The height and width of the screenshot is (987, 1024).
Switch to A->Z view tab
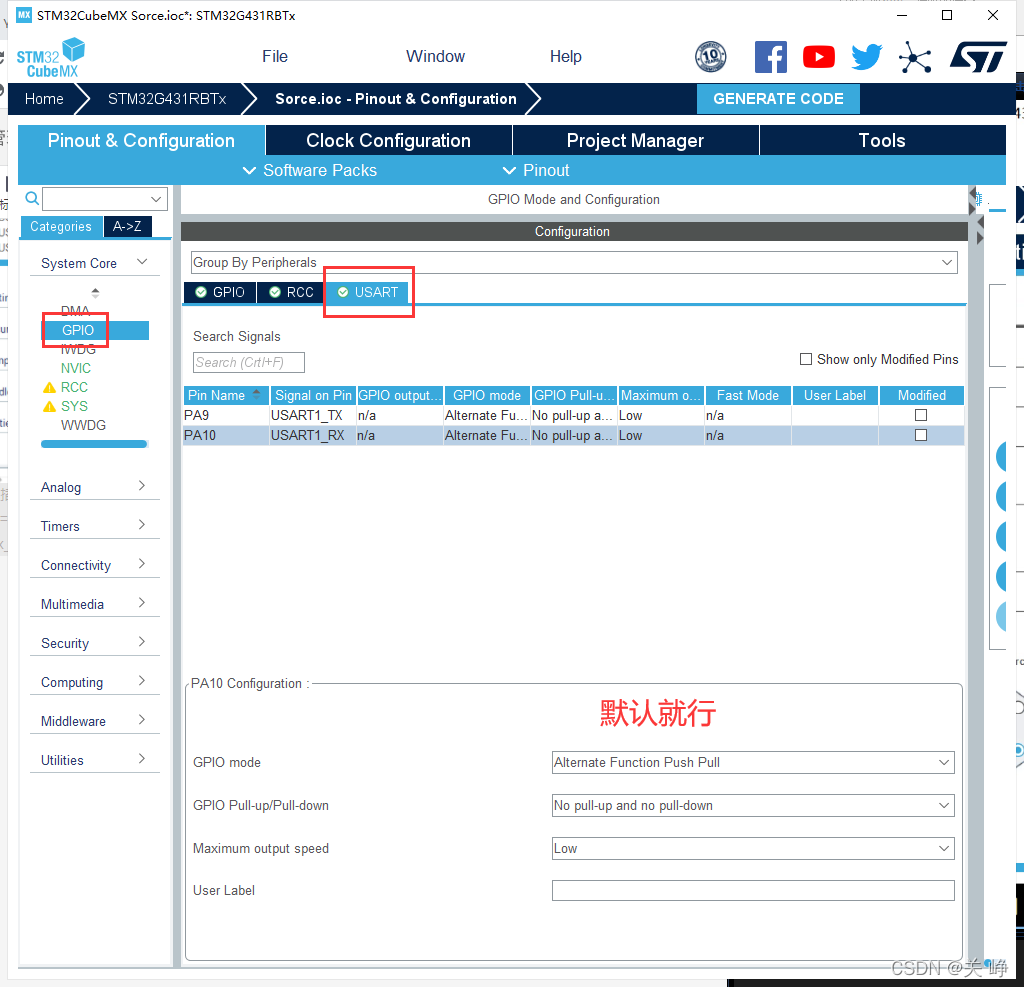[127, 227]
